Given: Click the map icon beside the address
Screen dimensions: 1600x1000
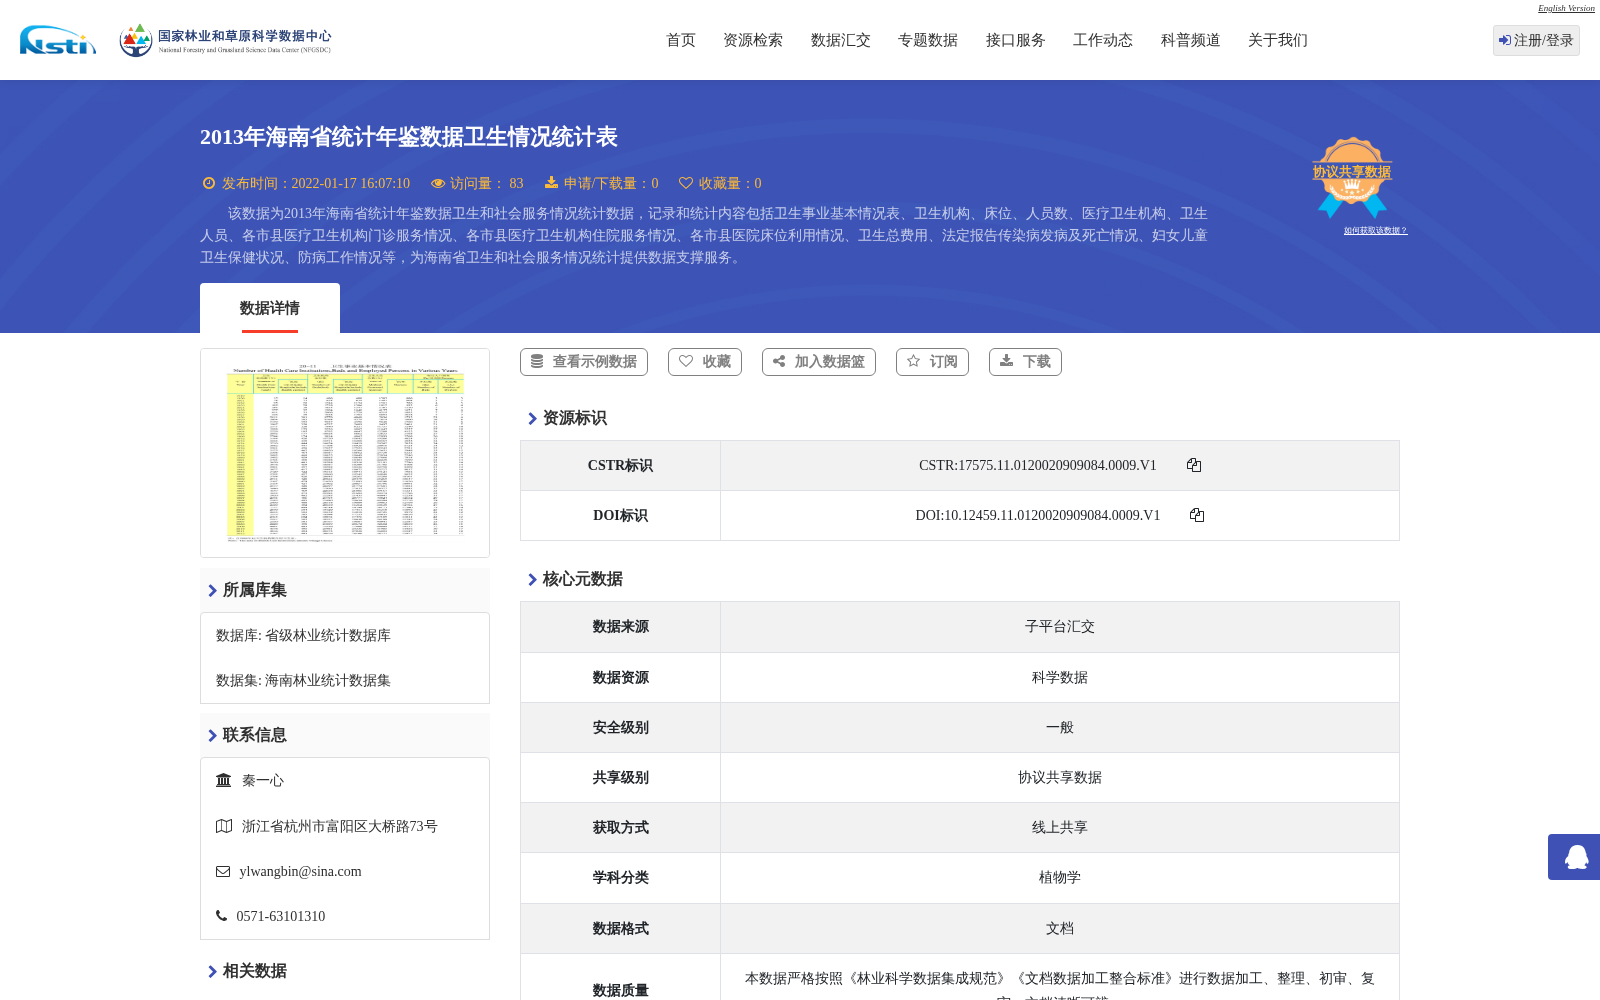Looking at the screenshot, I should click(224, 826).
